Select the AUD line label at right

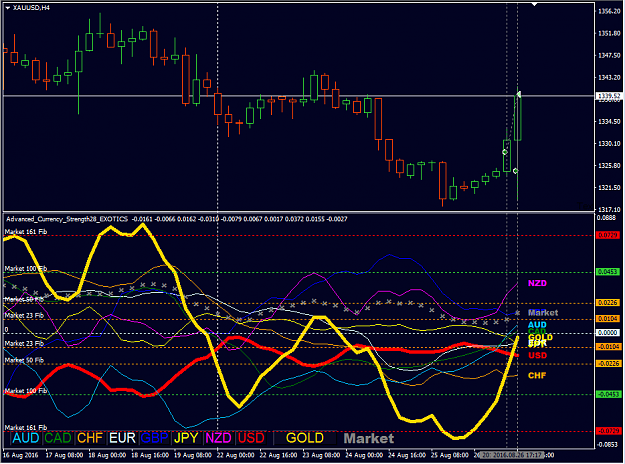tap(537, 325)
